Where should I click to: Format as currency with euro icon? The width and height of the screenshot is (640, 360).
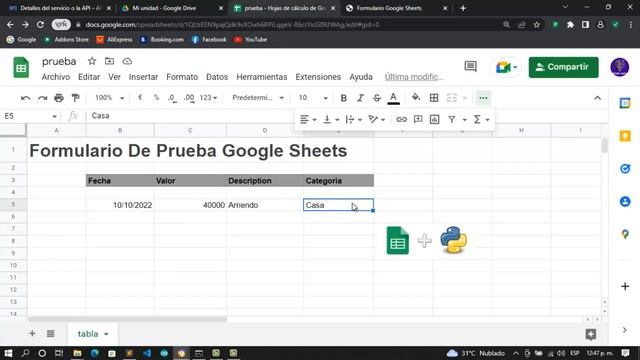click(x=140, y=98)
